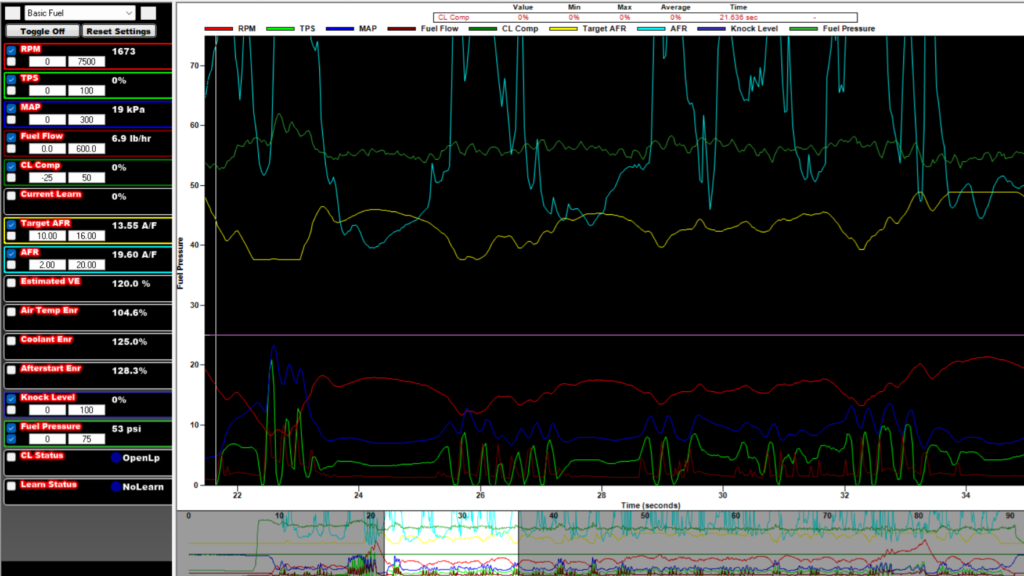Click the Target AFR maximum field 16.00

point(86,236)
